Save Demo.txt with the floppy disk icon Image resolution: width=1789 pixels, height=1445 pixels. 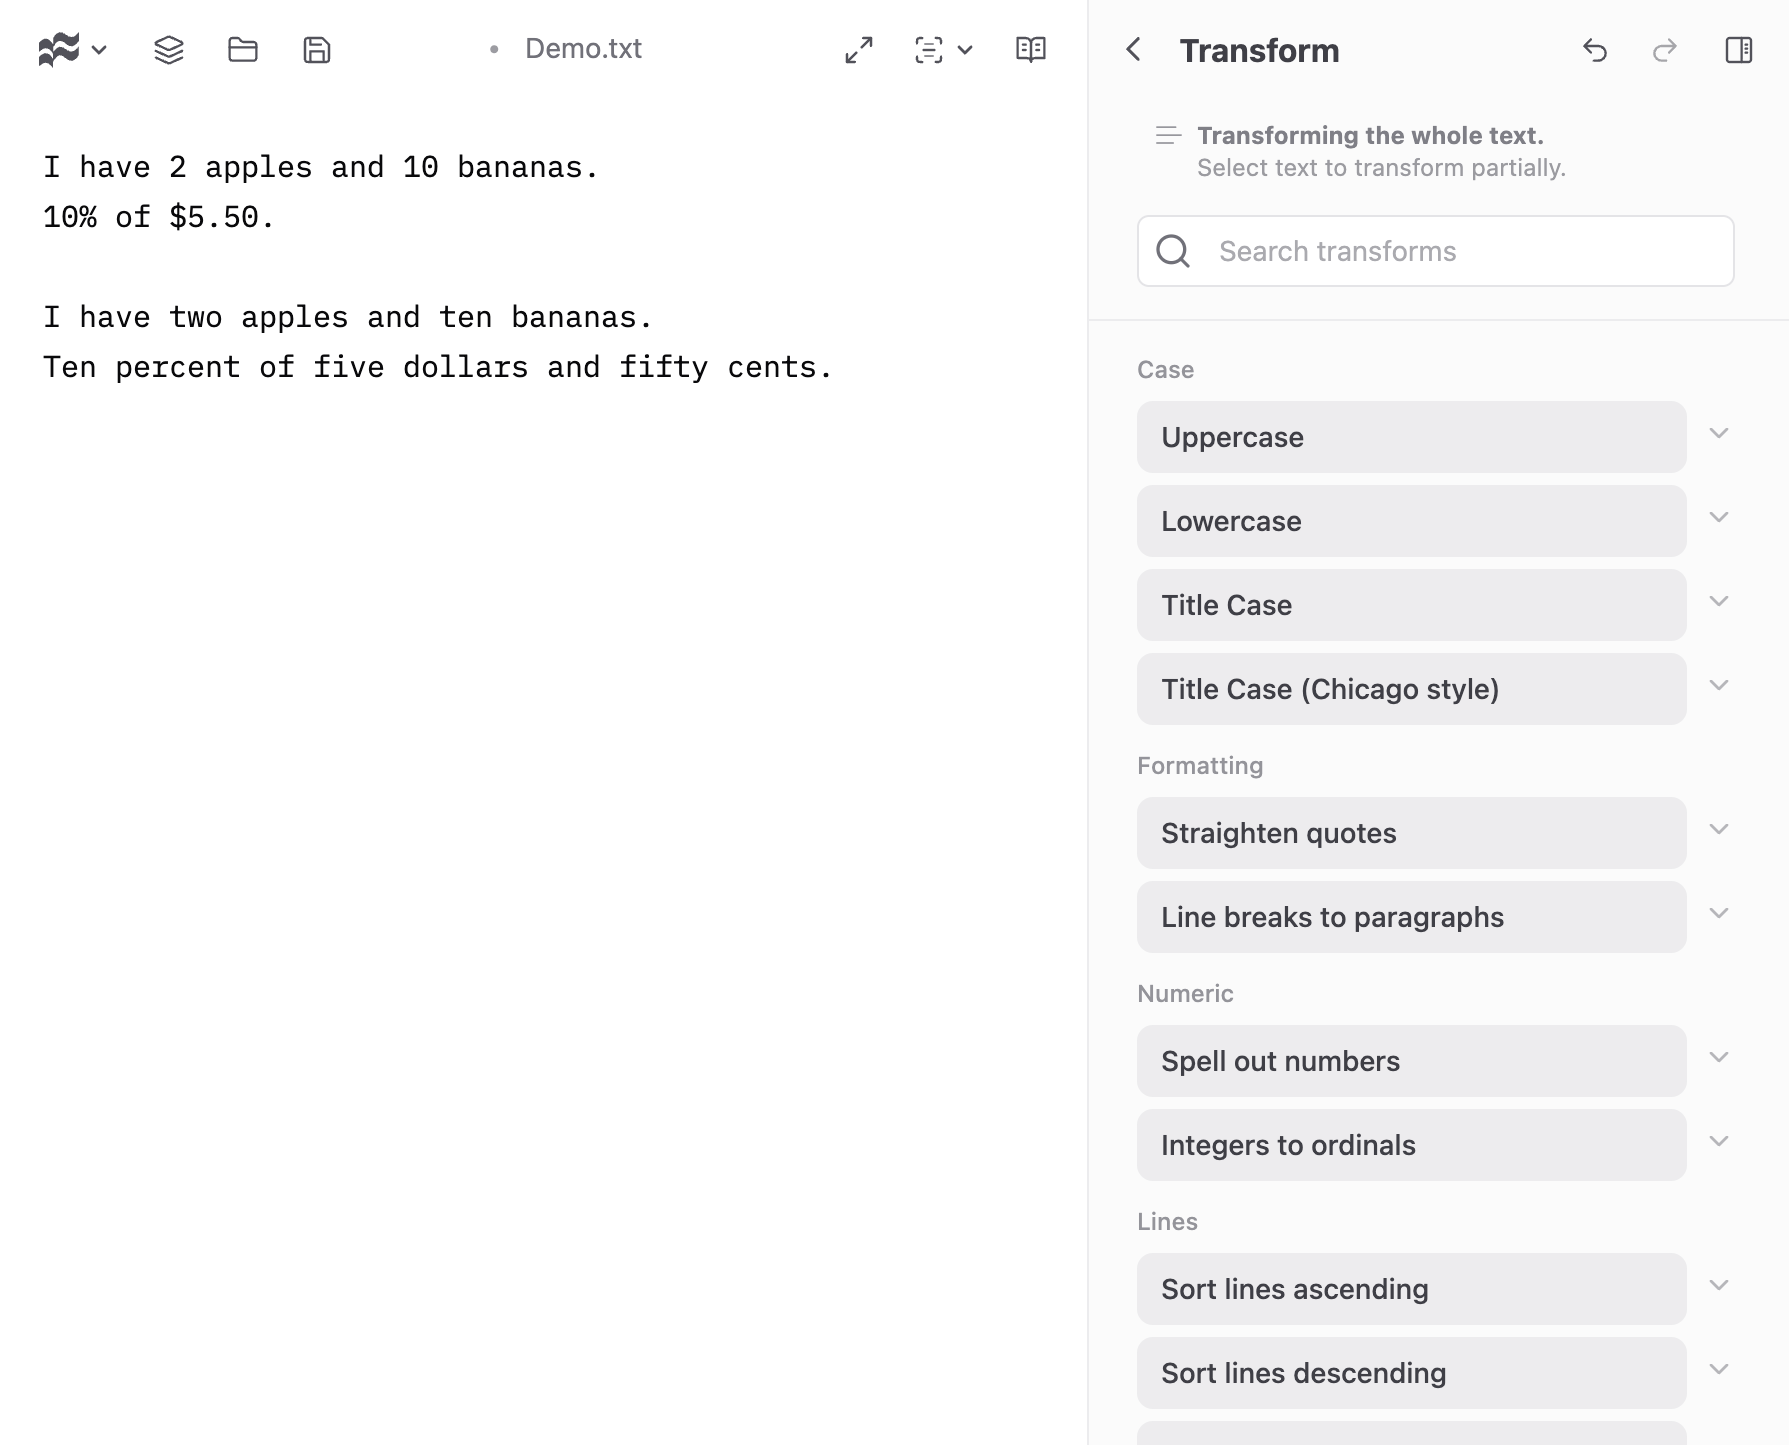[x=316, y=49]
